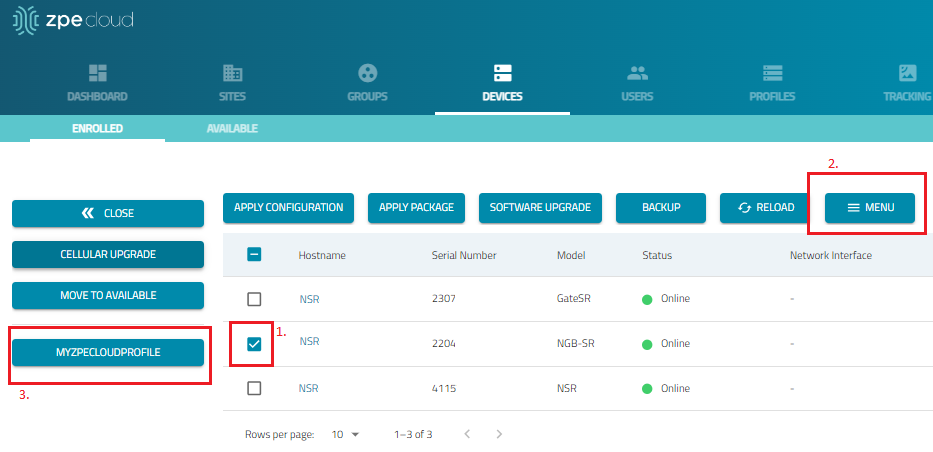Screen dimensions: 933x452
Task: Click the Apply Configuration button
Action: click(289, 208)
